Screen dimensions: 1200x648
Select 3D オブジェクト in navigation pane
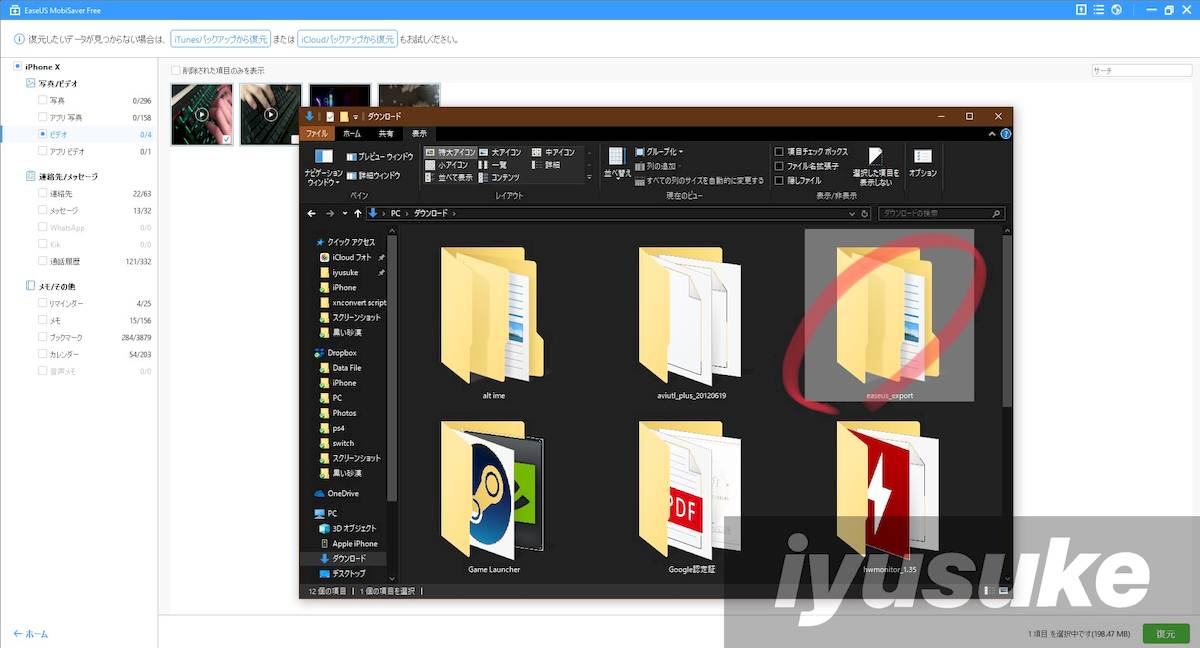tap(347, 528)
